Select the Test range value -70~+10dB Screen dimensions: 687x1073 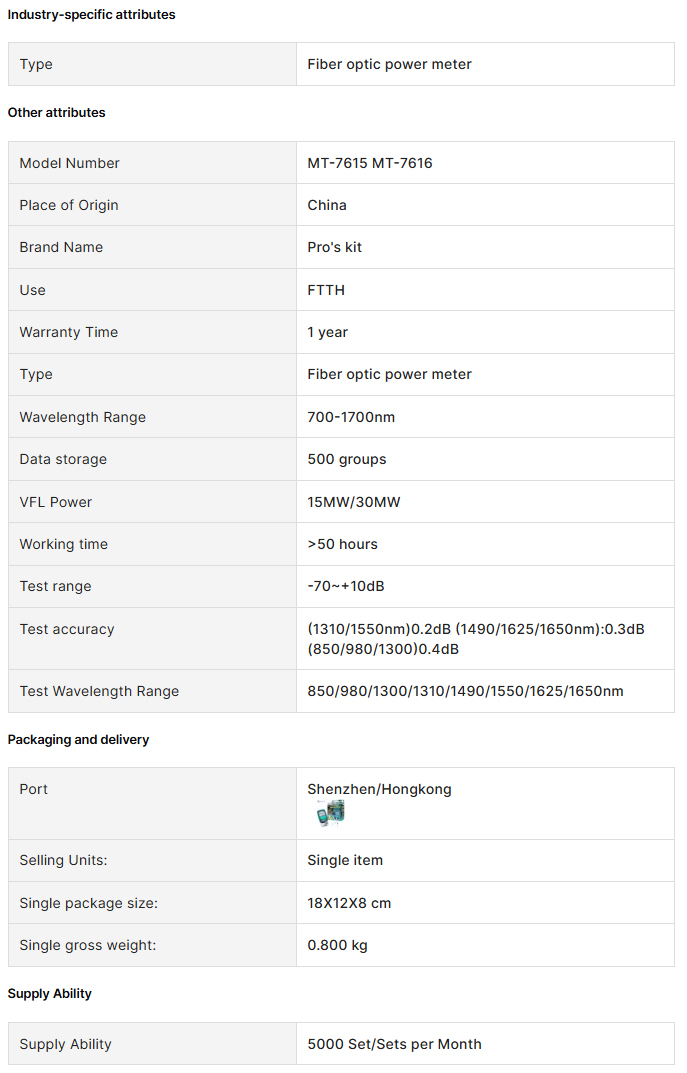[346, 586]
